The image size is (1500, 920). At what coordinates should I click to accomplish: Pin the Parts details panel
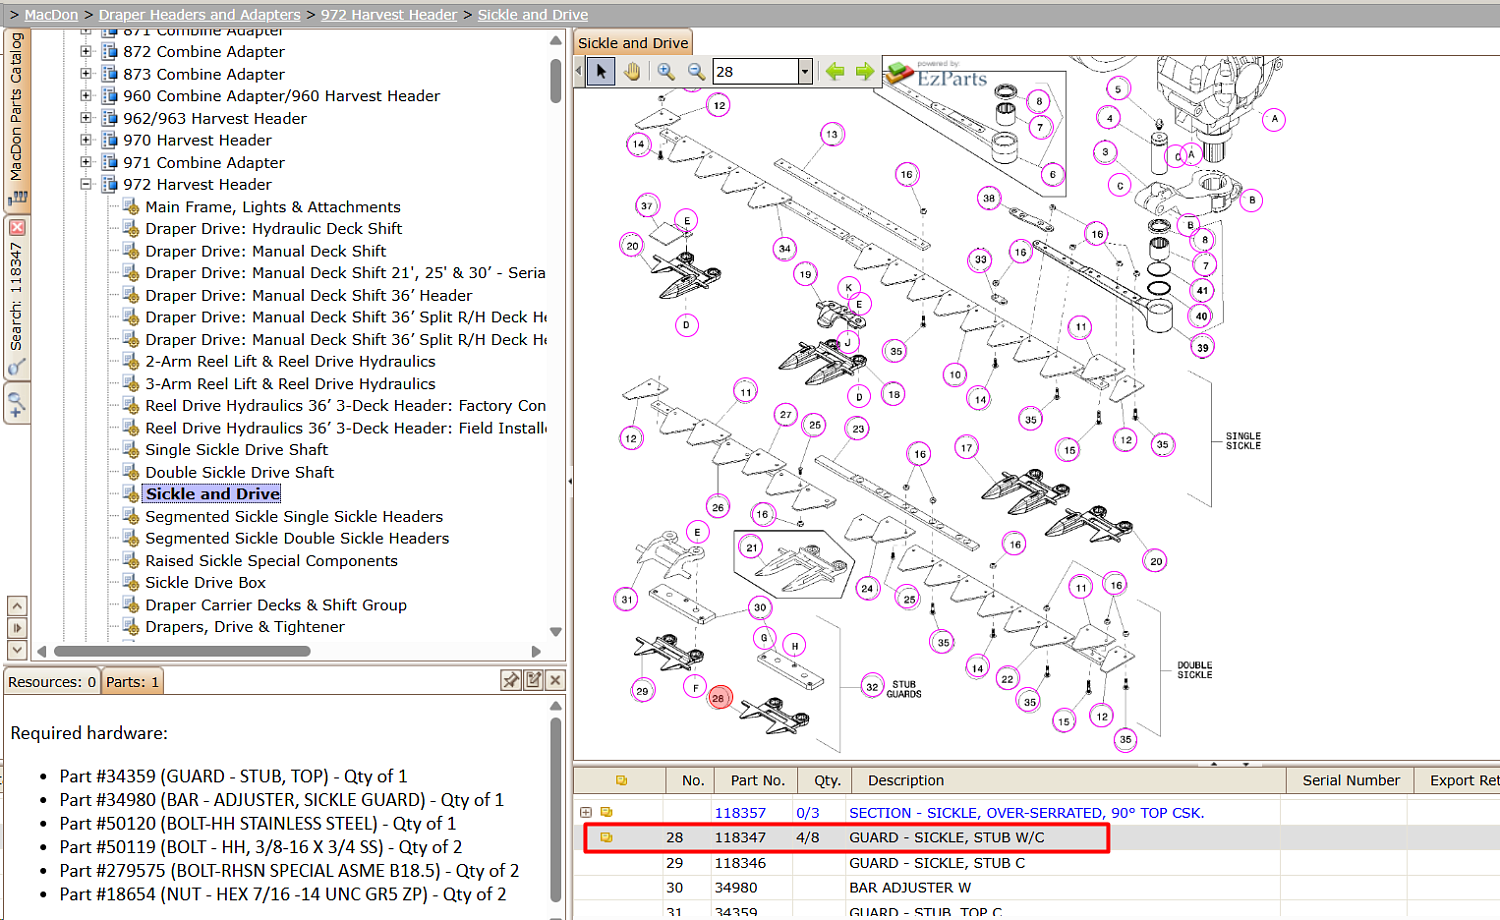[511, 680]
